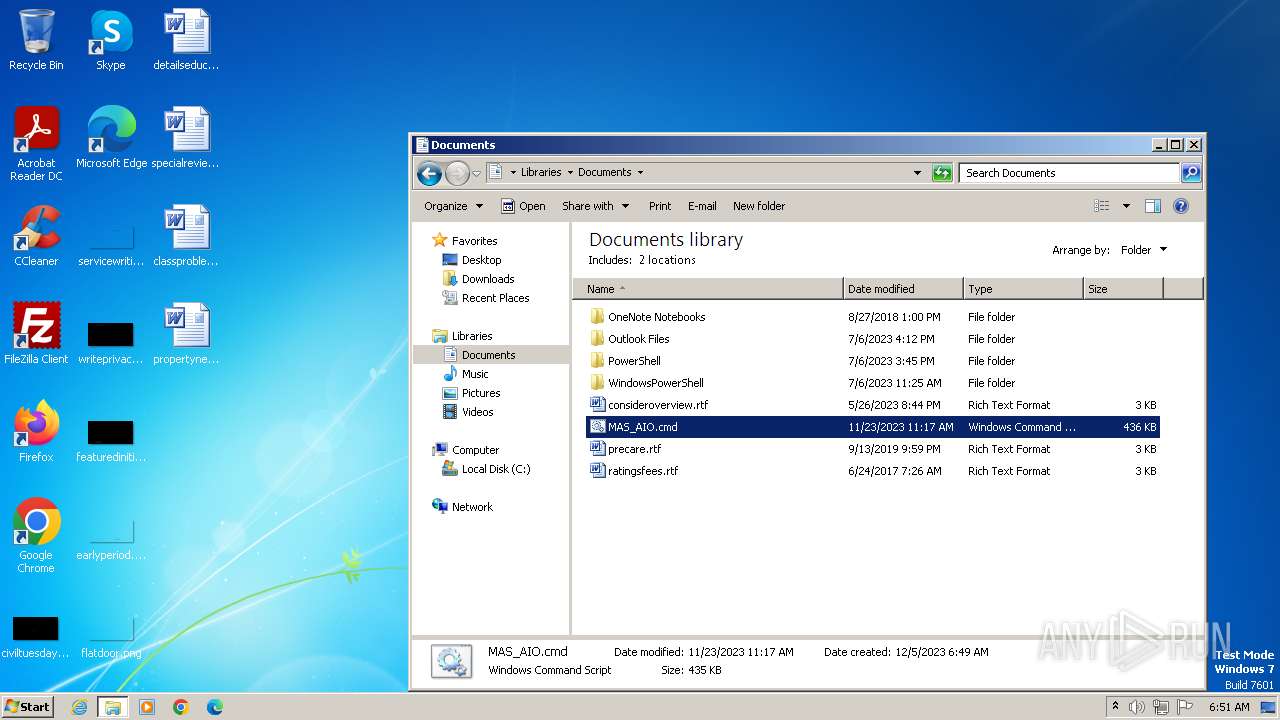Click the Back navigation arrow in Explorer

(x=429, y=173)
